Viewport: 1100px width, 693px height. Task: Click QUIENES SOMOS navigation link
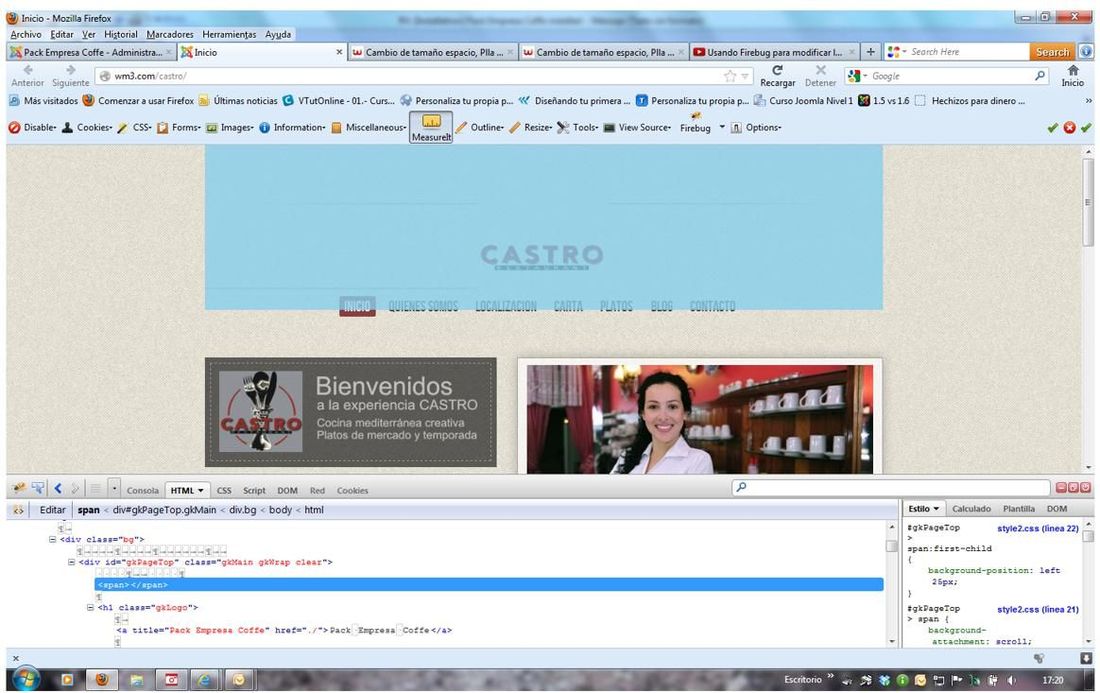(423, 307)
